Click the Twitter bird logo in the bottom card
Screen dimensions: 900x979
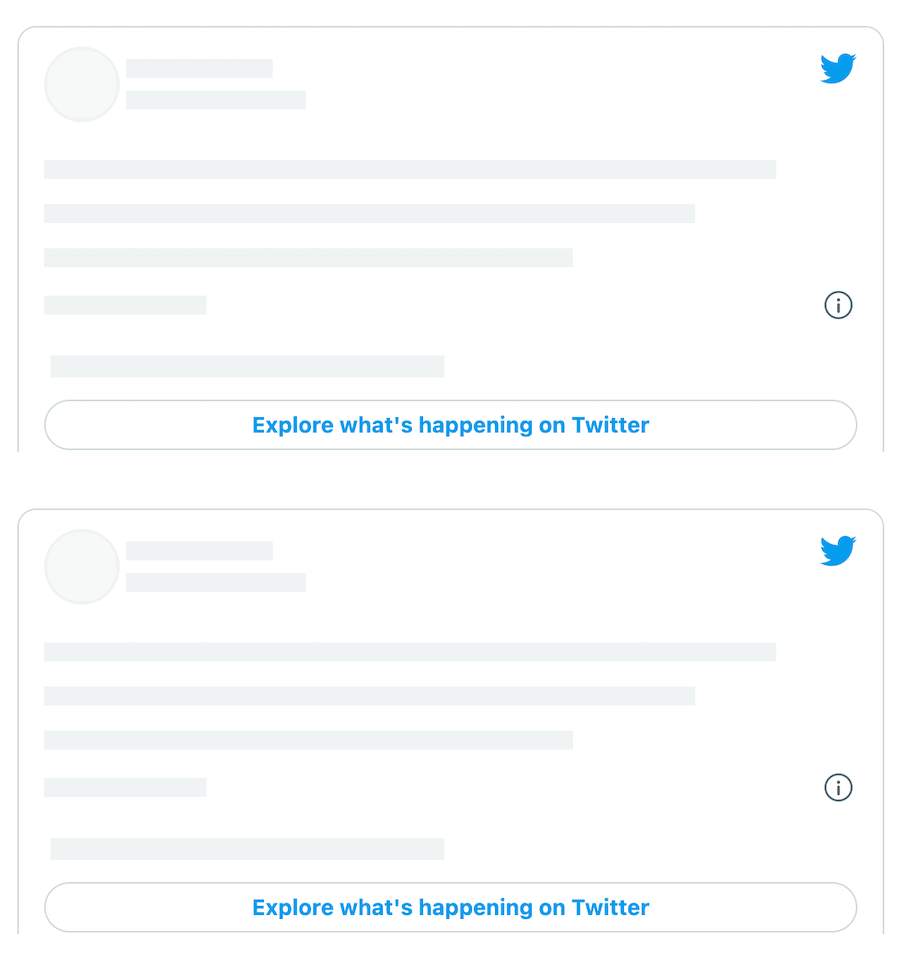tap(838, 551)
